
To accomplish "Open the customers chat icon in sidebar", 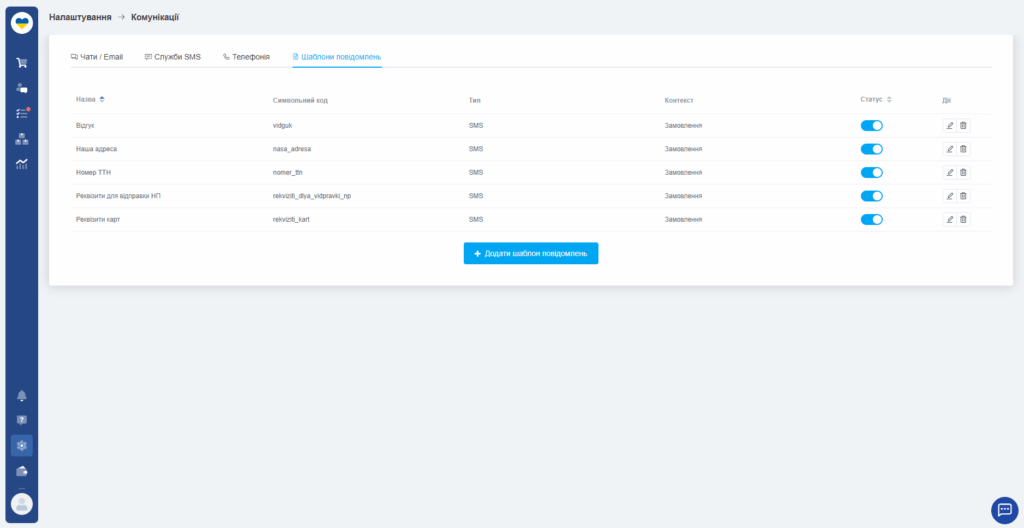I will pyautogui.click(x=22, y=88).
